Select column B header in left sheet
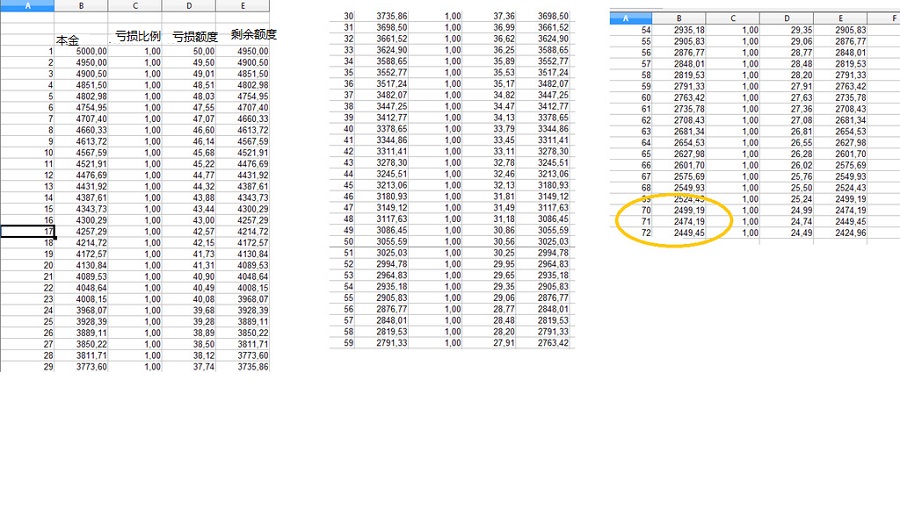This screenshot has width=900, height=509. pos(81,6)
